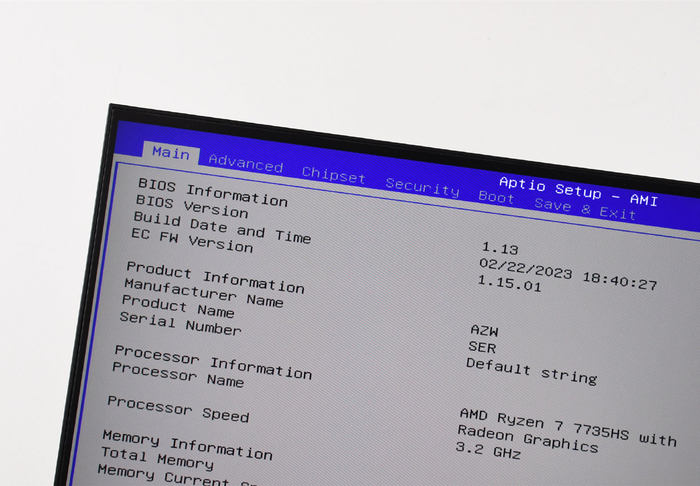Select the Main tab
The height and width of the screenshot is (486, 700).
[x=171, y=153]
